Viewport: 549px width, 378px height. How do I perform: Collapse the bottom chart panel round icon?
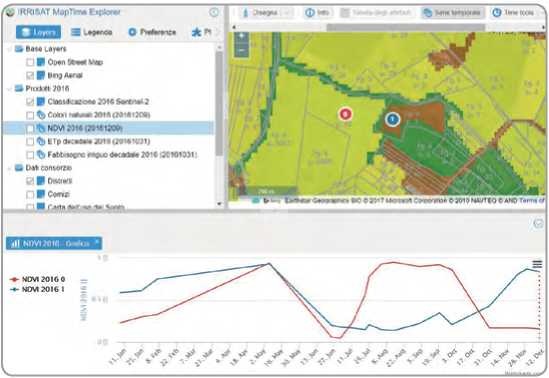click(538, 223)
